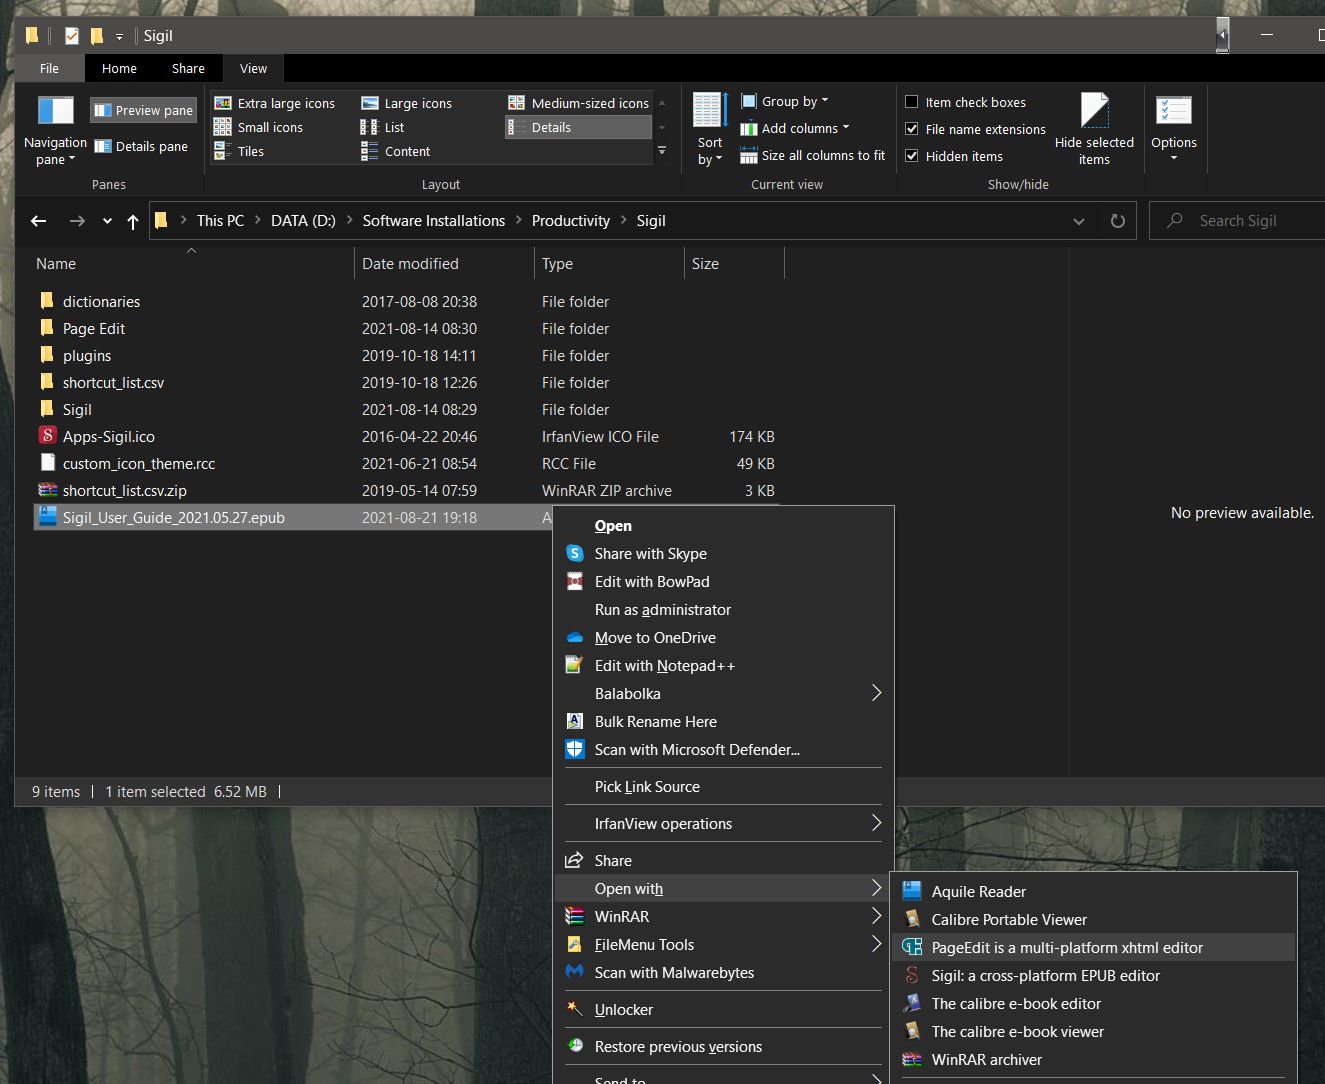The width and height of the screenshot is (1325, 1084).
Task: Click Scan with Malwarebytes
Action: point(673,973)
